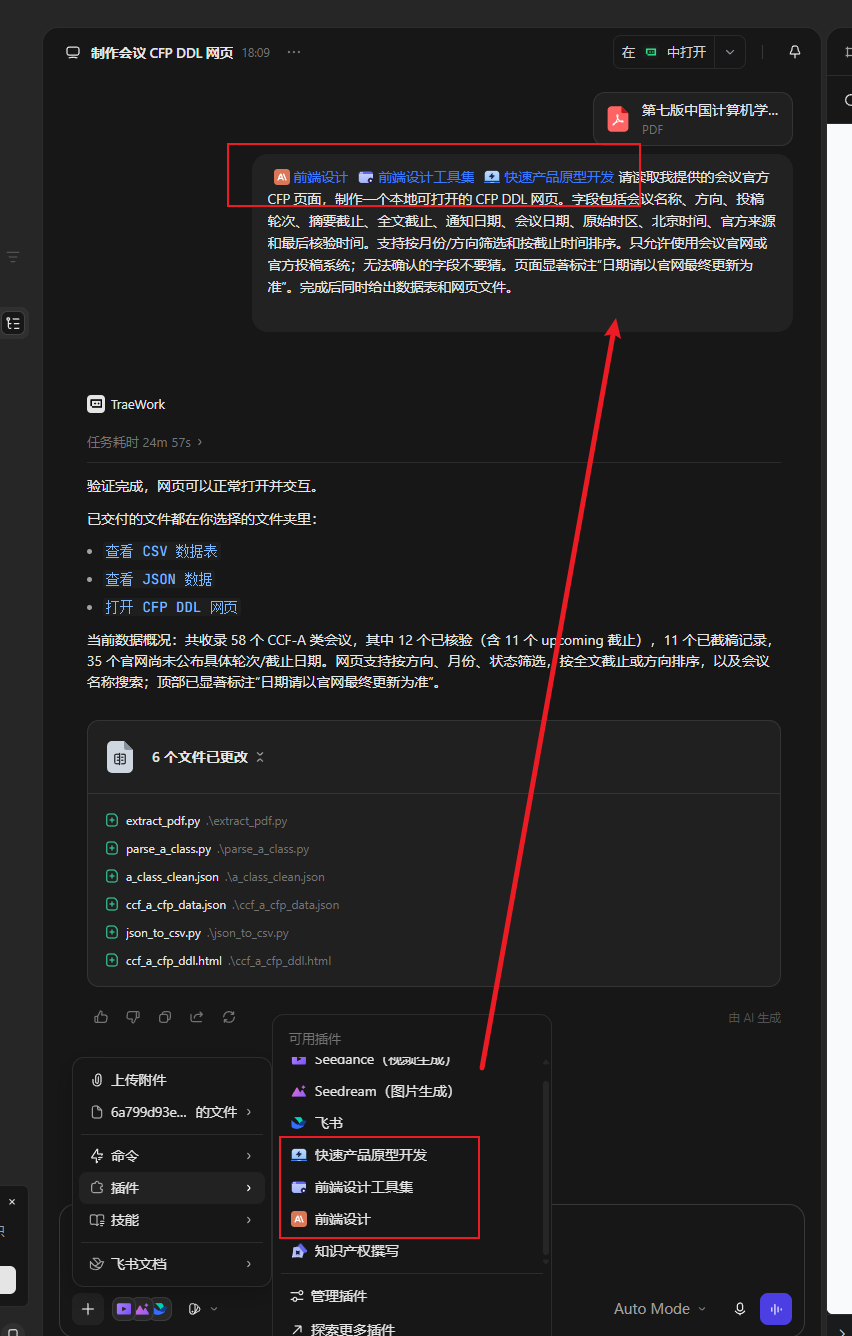The image size is (852, 1336).
Task: Click the purple voice waveform button
Action: click(x=776, y=1308)
